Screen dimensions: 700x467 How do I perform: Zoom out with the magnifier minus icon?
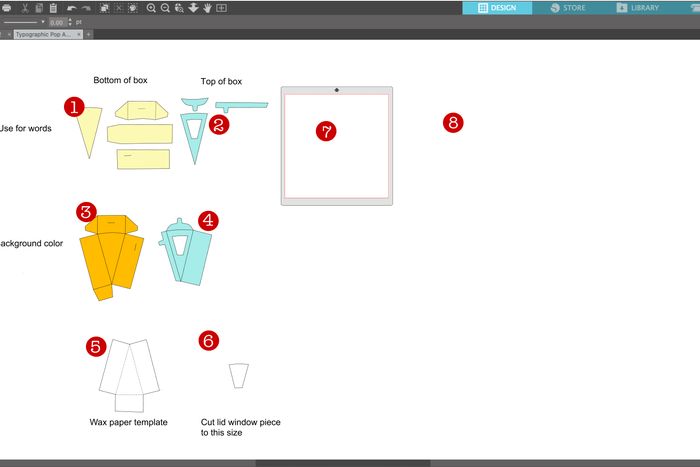tap(165, 8)
